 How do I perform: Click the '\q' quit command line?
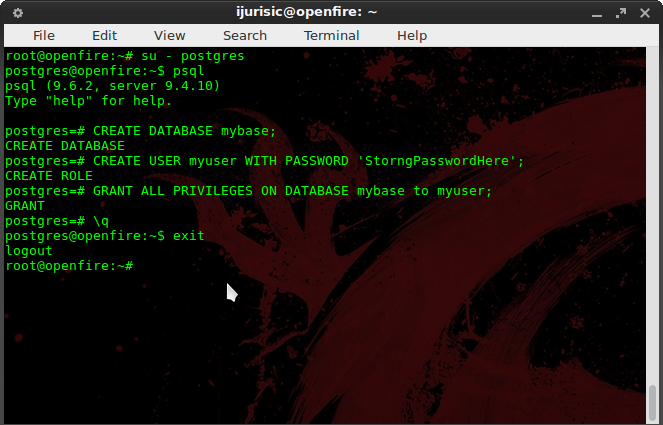point(57,221)
